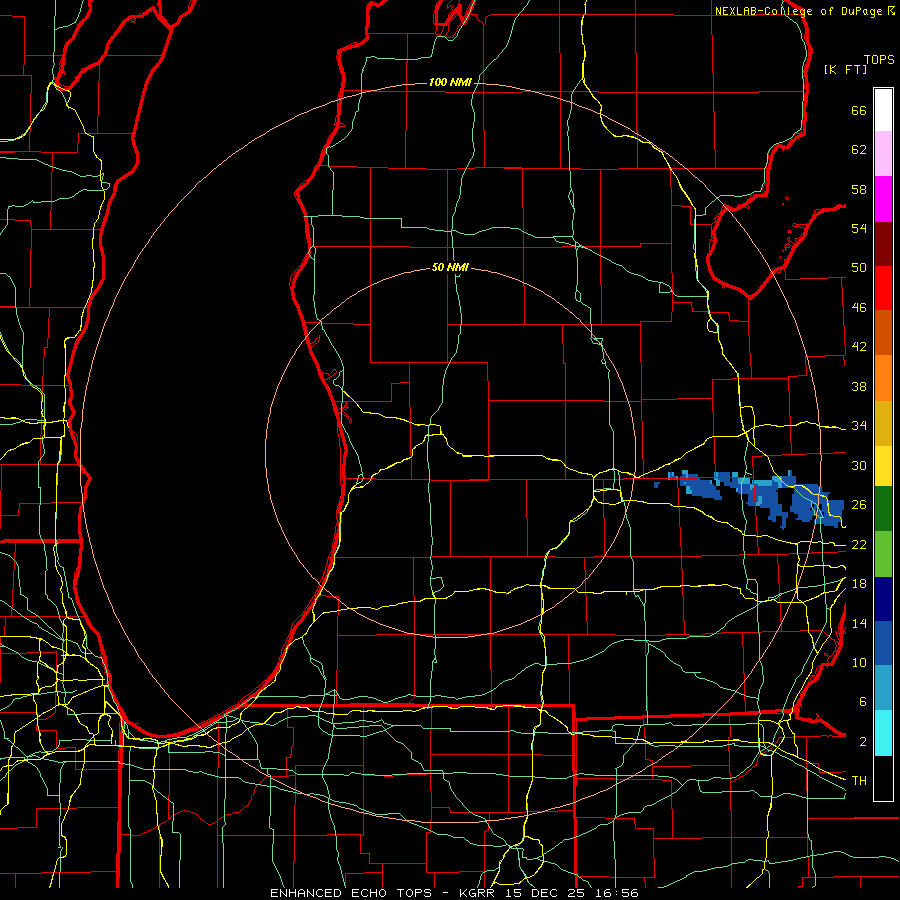Select the 100 NMI range ring label

click(450, 83)
